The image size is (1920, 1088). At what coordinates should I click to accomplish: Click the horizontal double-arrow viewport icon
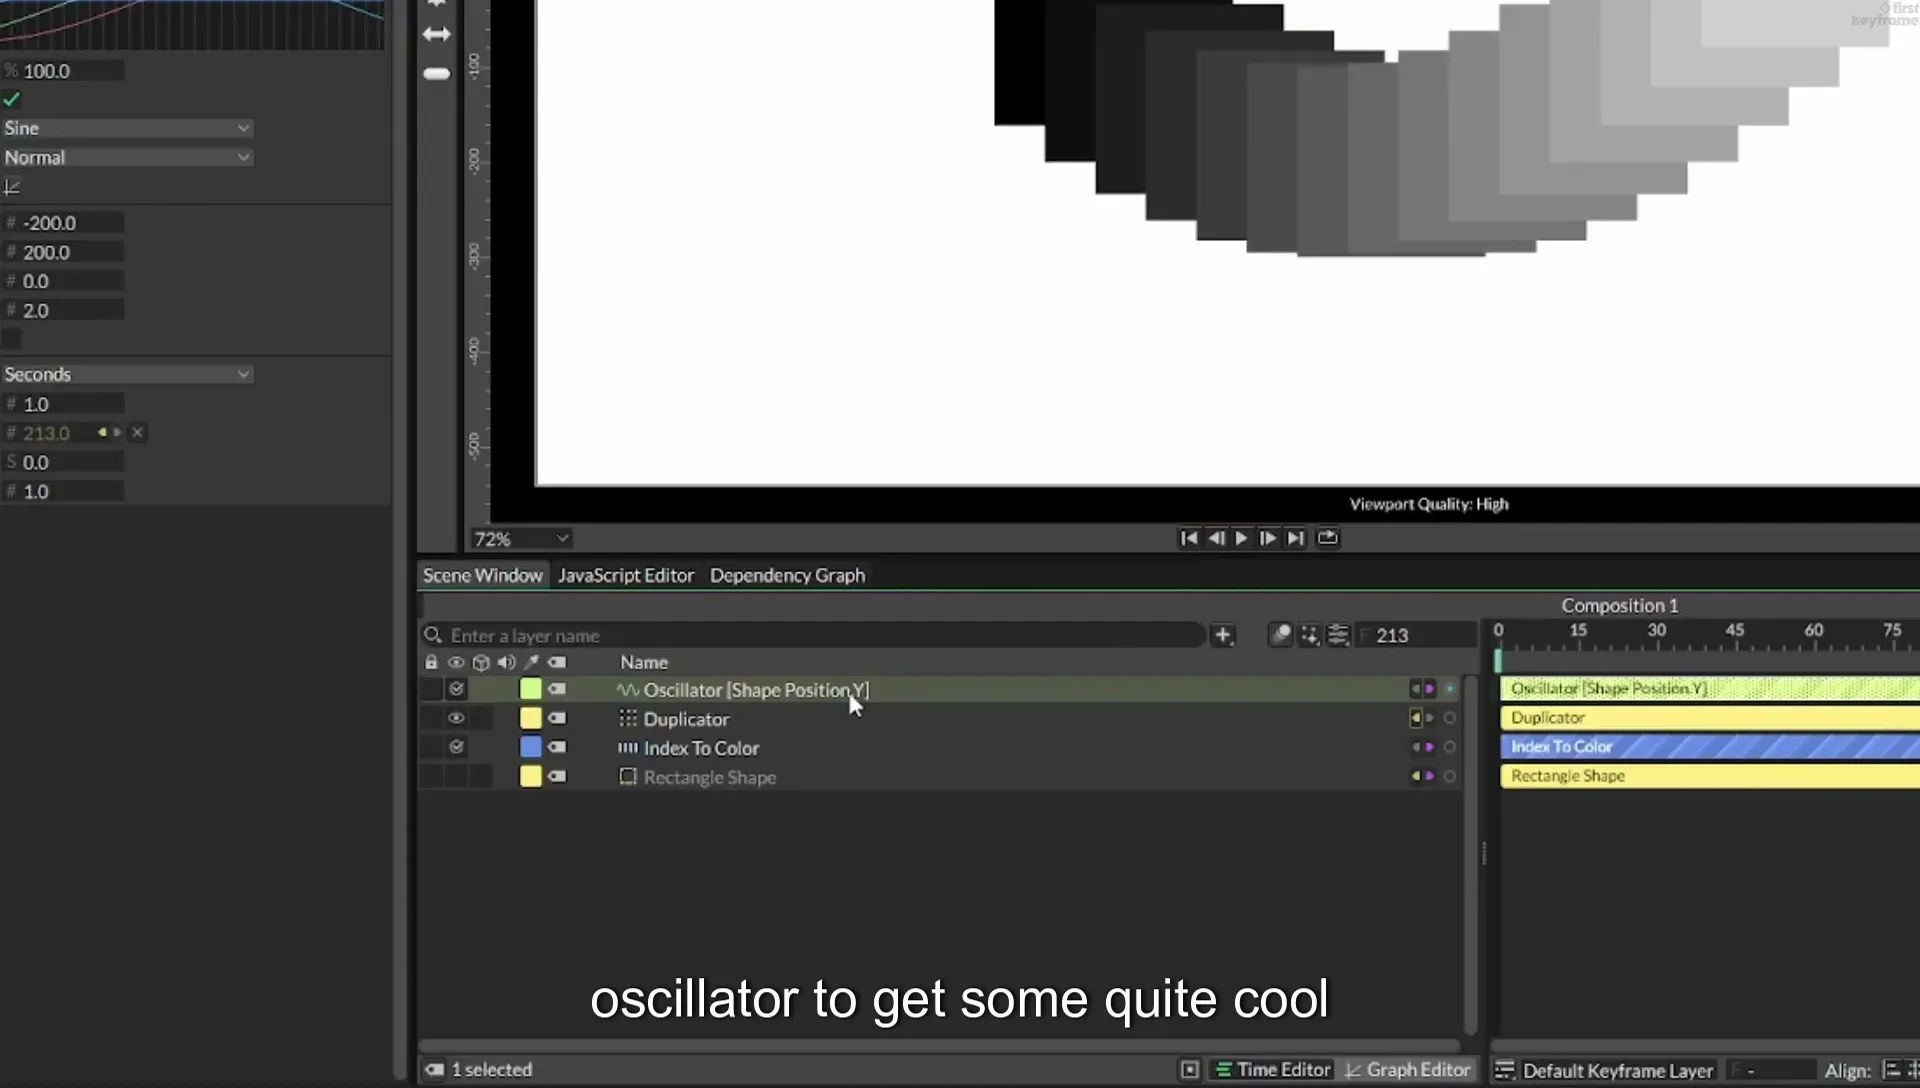coord(437,34)
